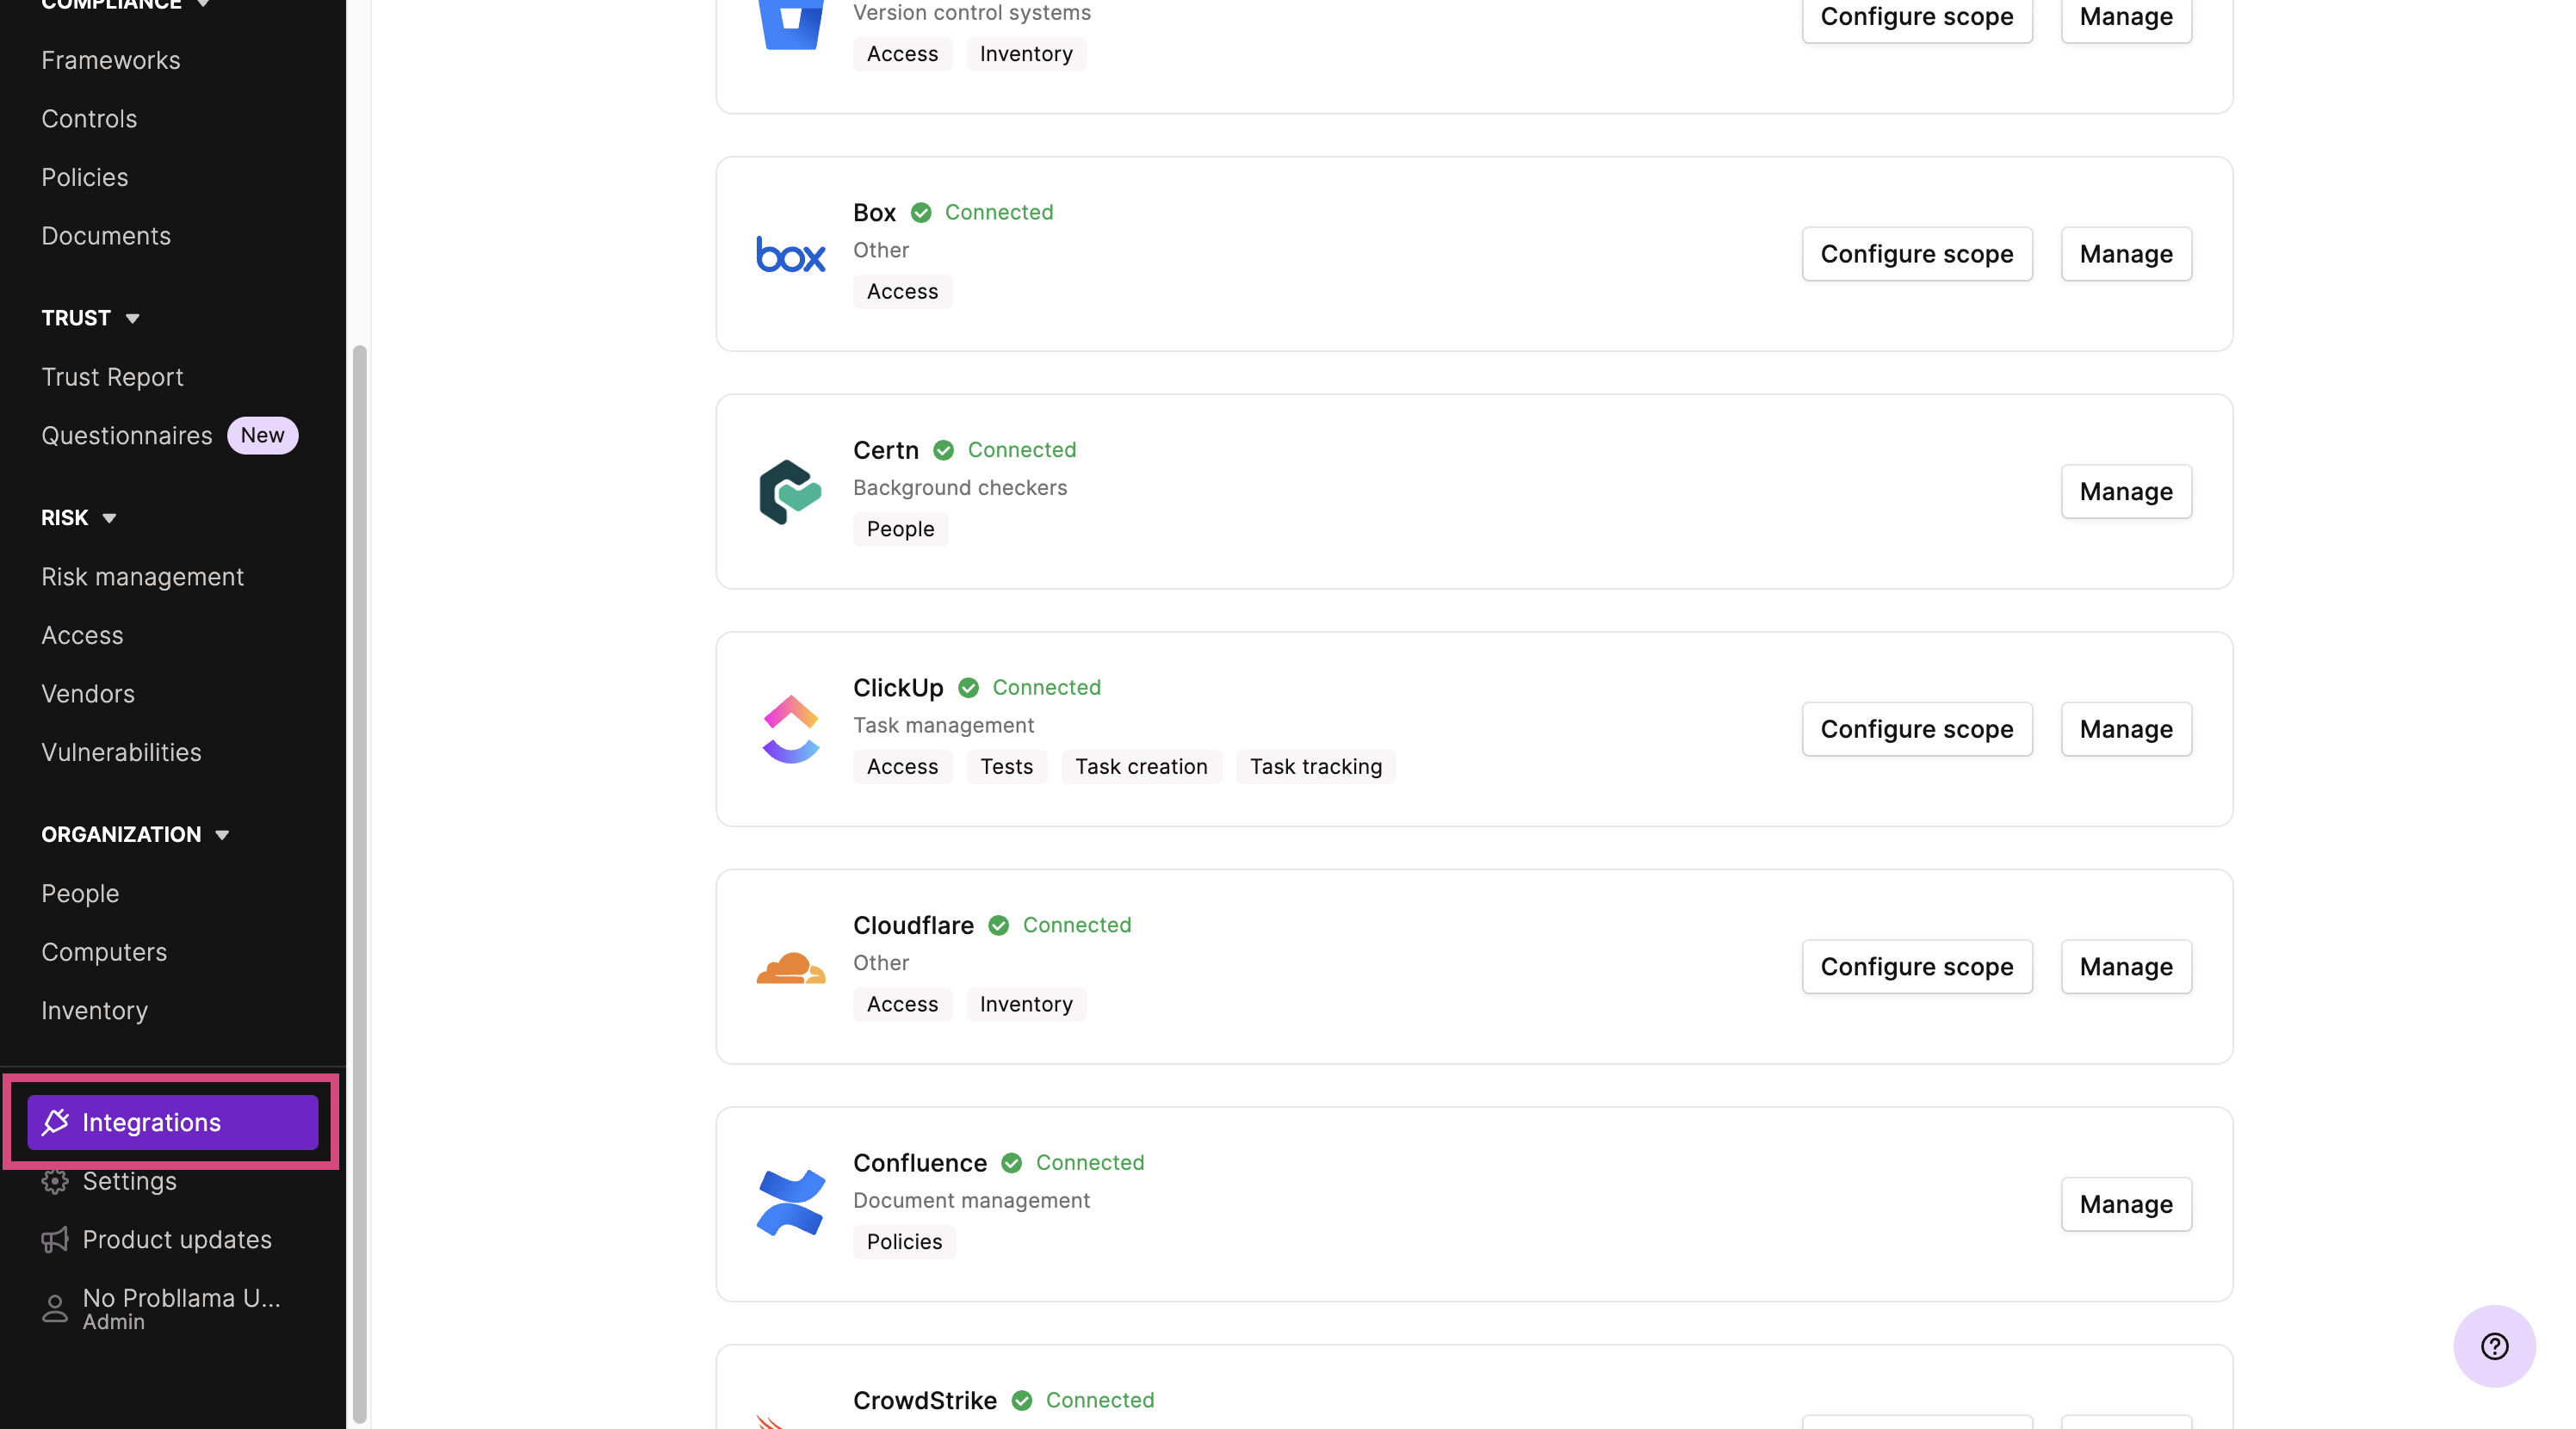This screenshot has height=1429, width=2576.
Task: Click Cloudflare's Access tag
Action: (x=902, y=1004)
